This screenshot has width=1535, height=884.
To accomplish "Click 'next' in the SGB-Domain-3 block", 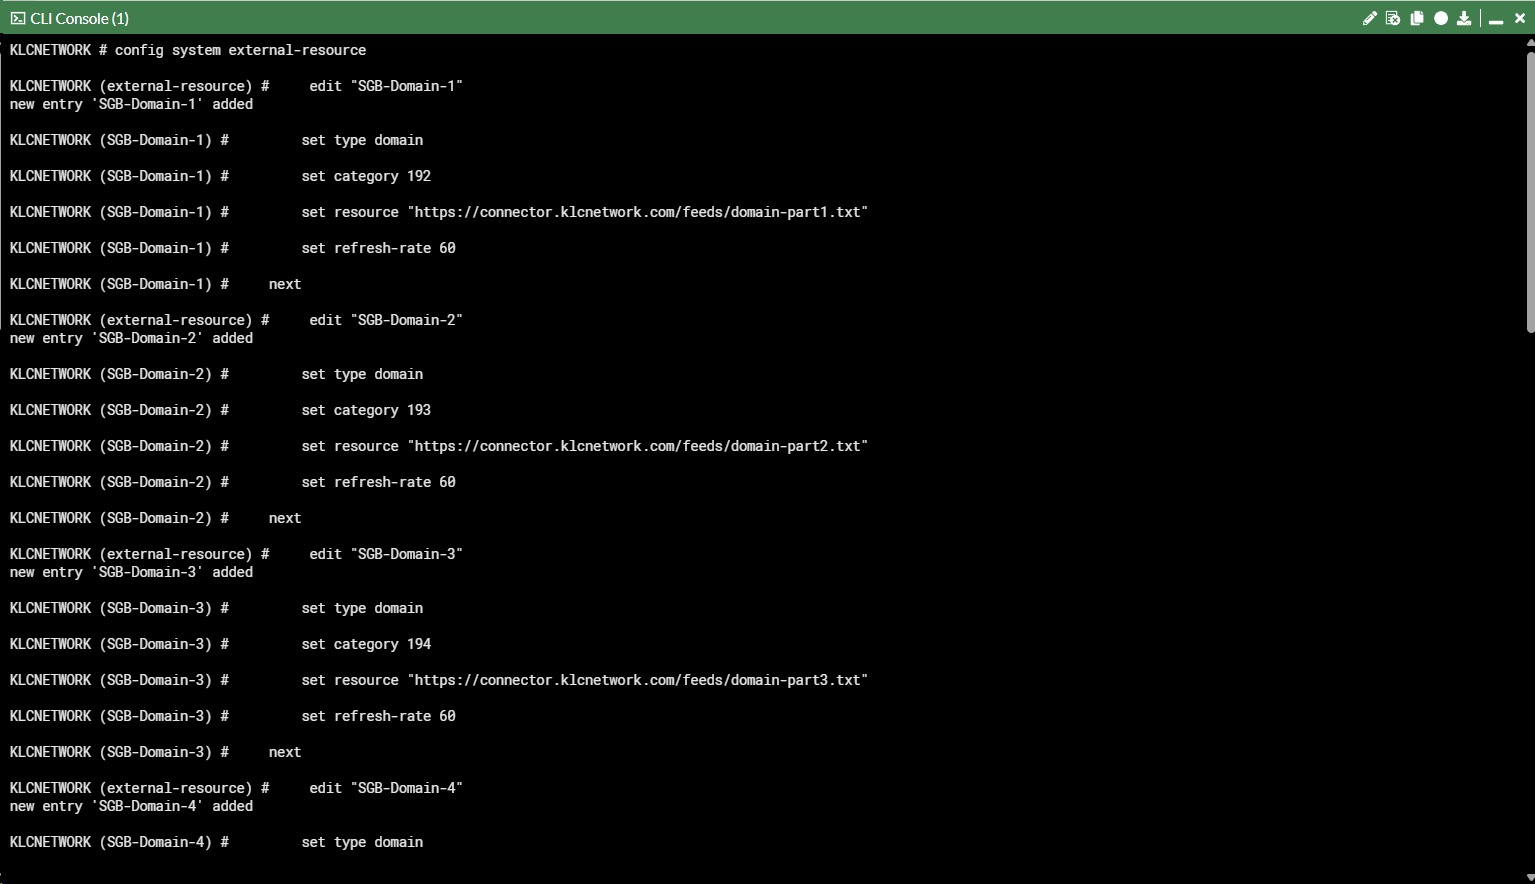I will click(285, 752).
